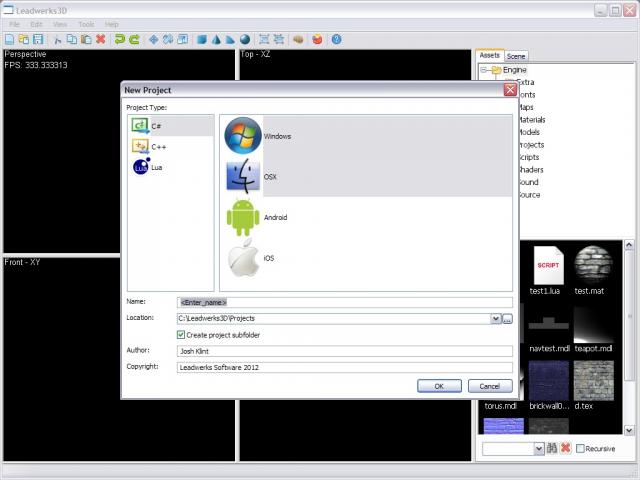
Task: Open the Location path dropdown
Action: click(x=496, y=318)
